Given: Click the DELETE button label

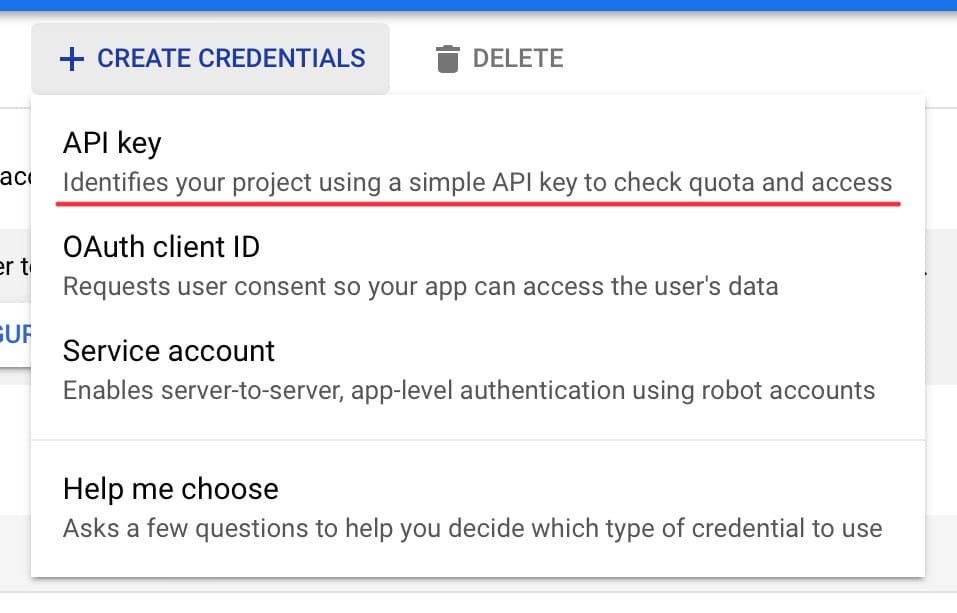Looking at the screenshot, I should pyautogui.click(x=518, y=59).
